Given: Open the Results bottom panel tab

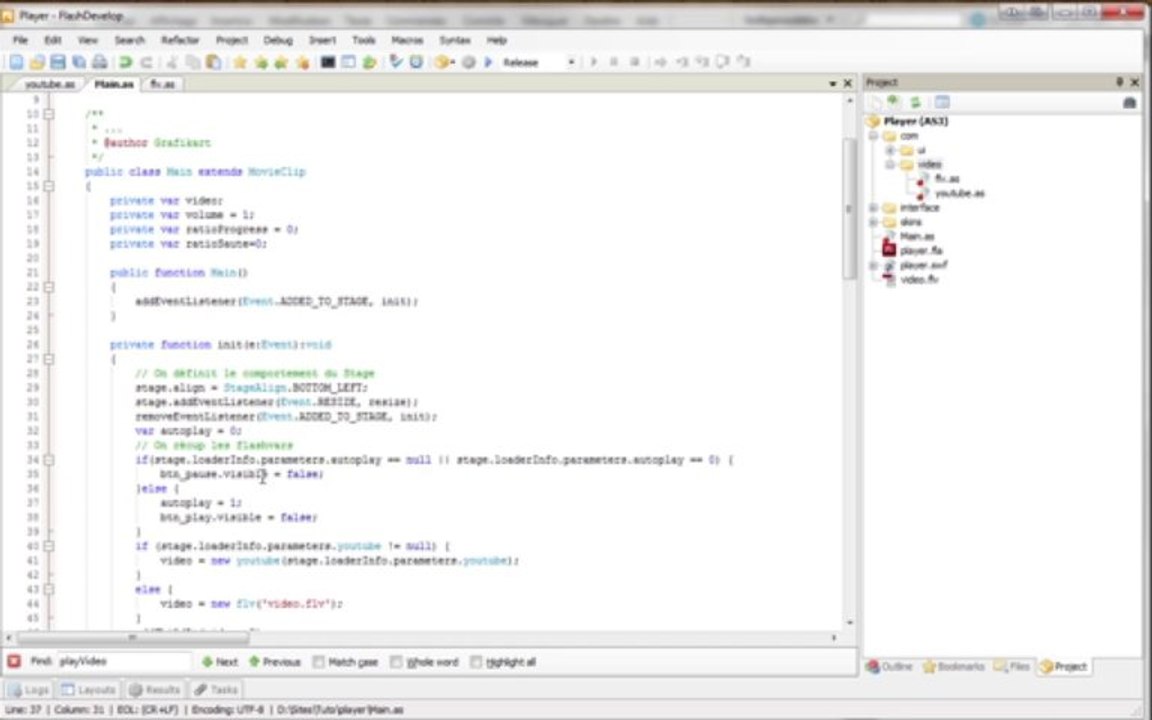Looking at the screenshot, I should (x=154, y=689).
